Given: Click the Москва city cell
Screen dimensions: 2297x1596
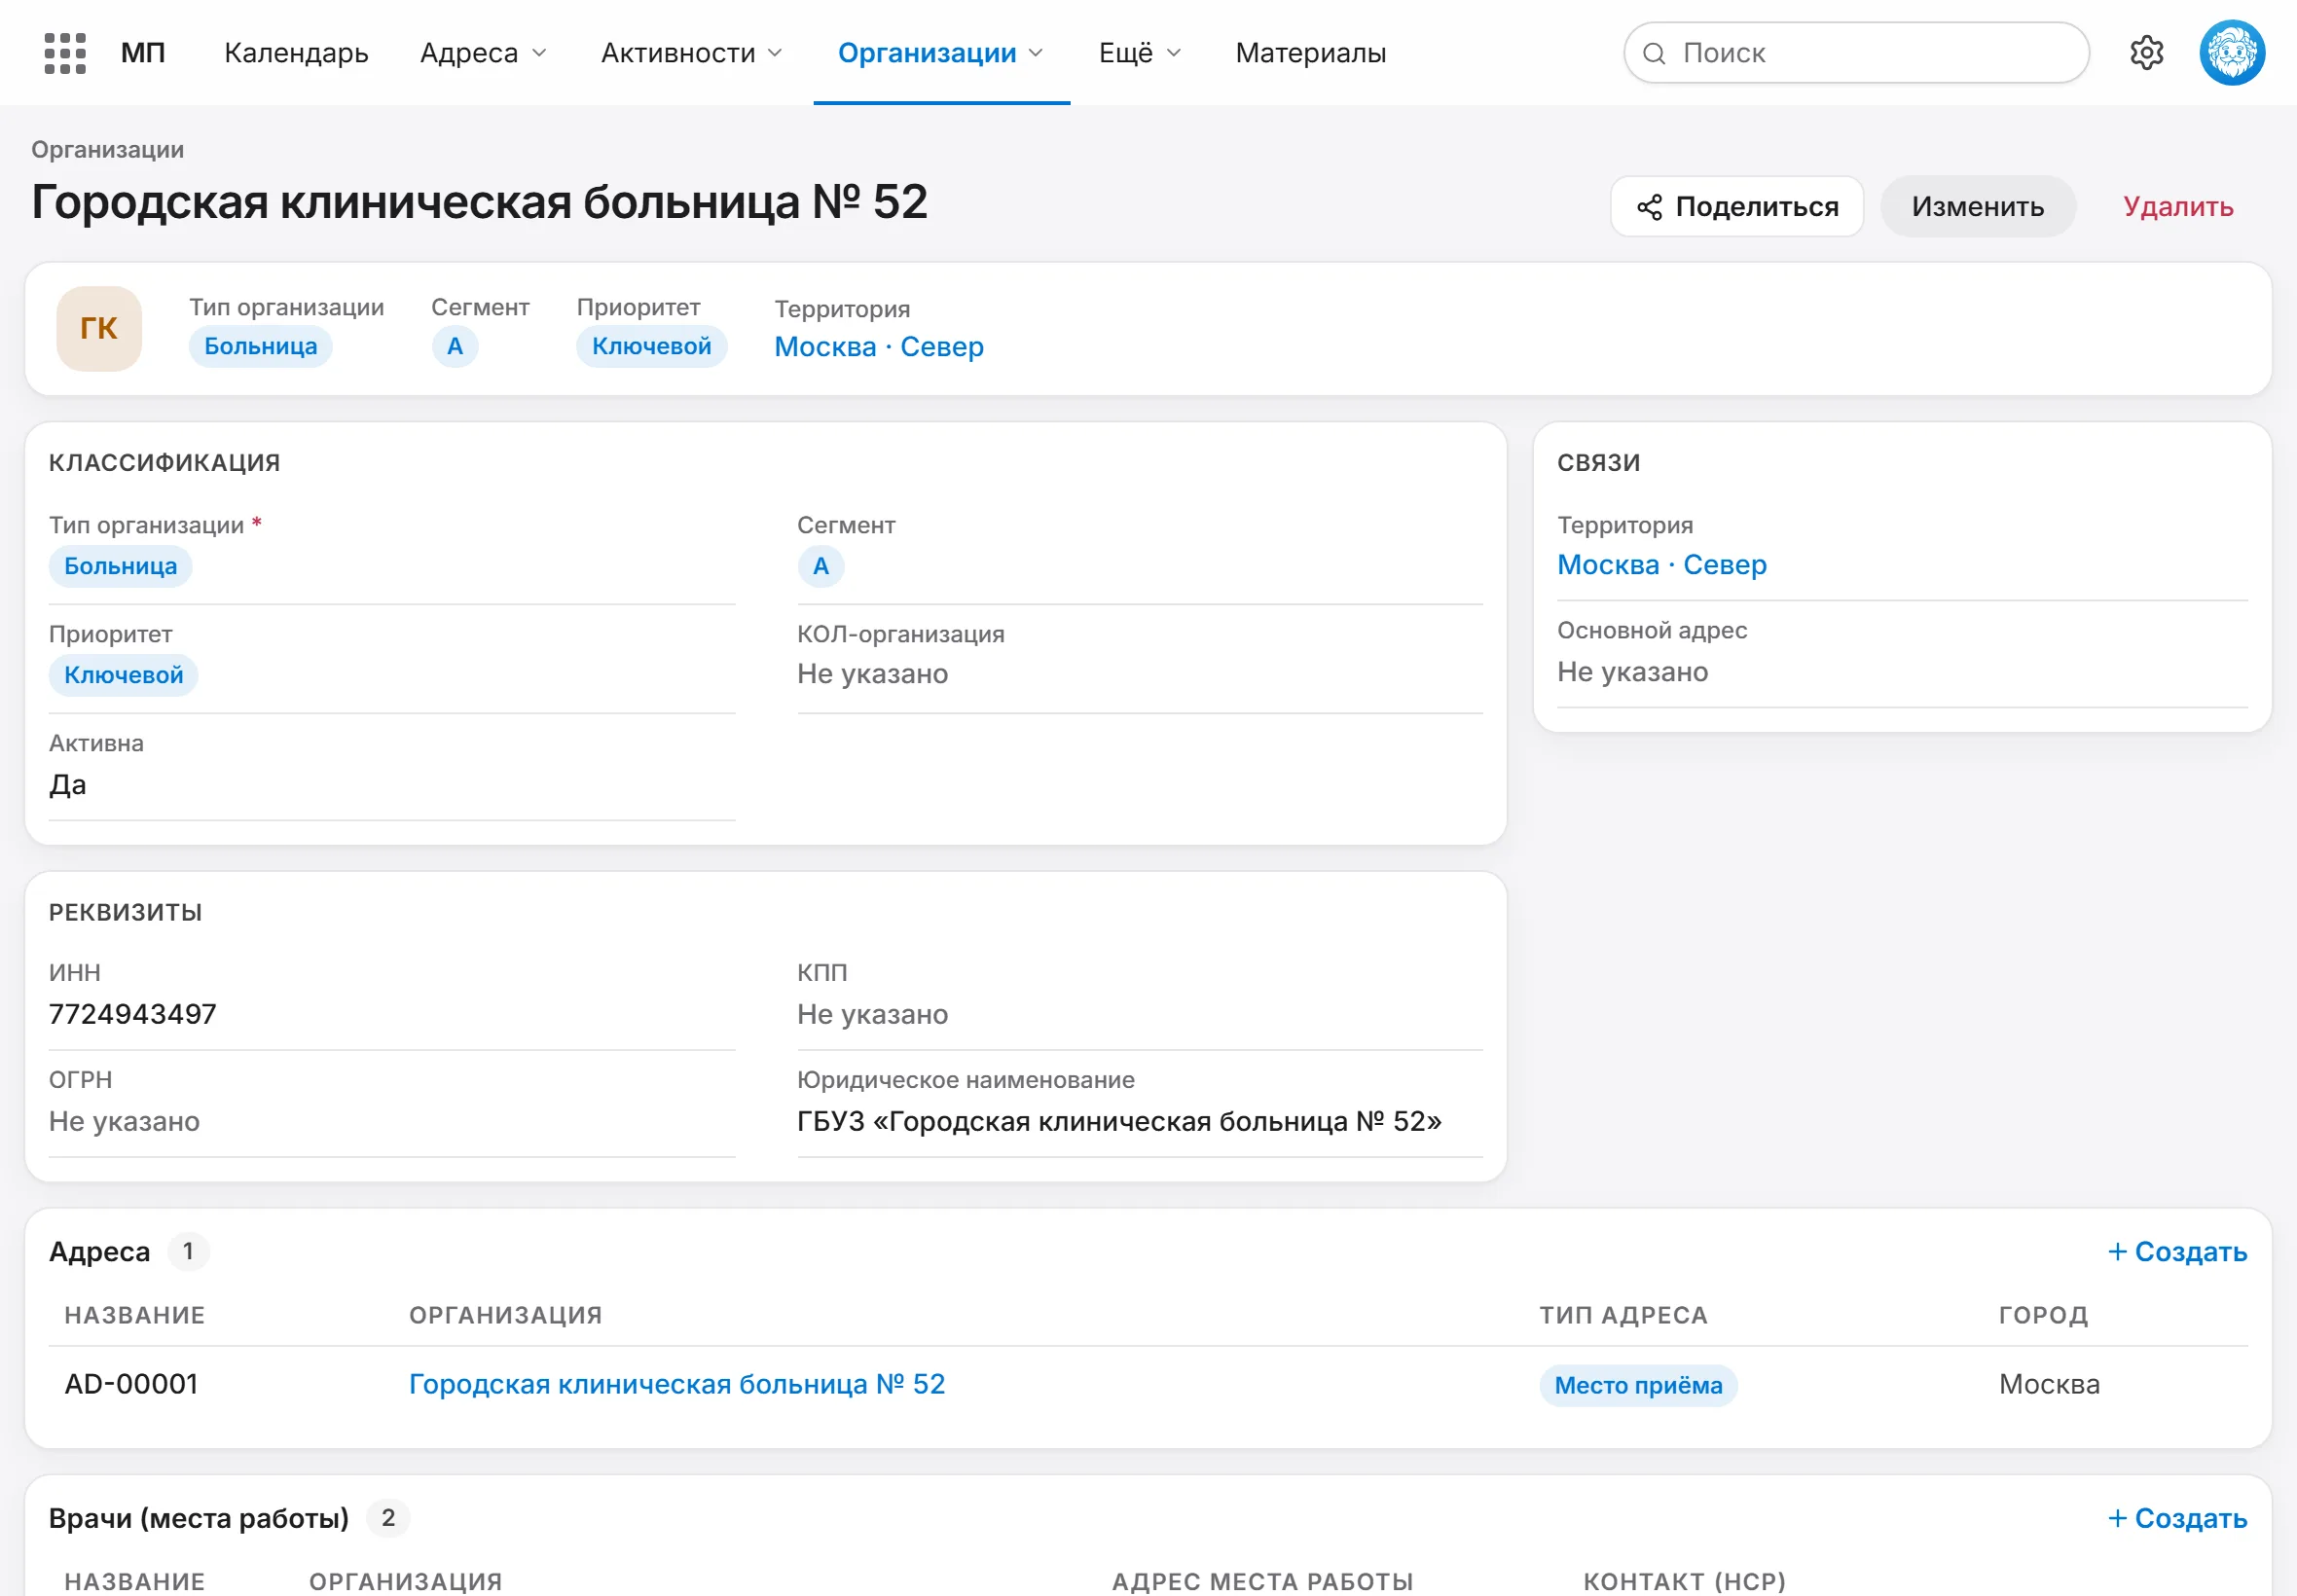Looking at the screenshot, I should pos(2049,1384).
